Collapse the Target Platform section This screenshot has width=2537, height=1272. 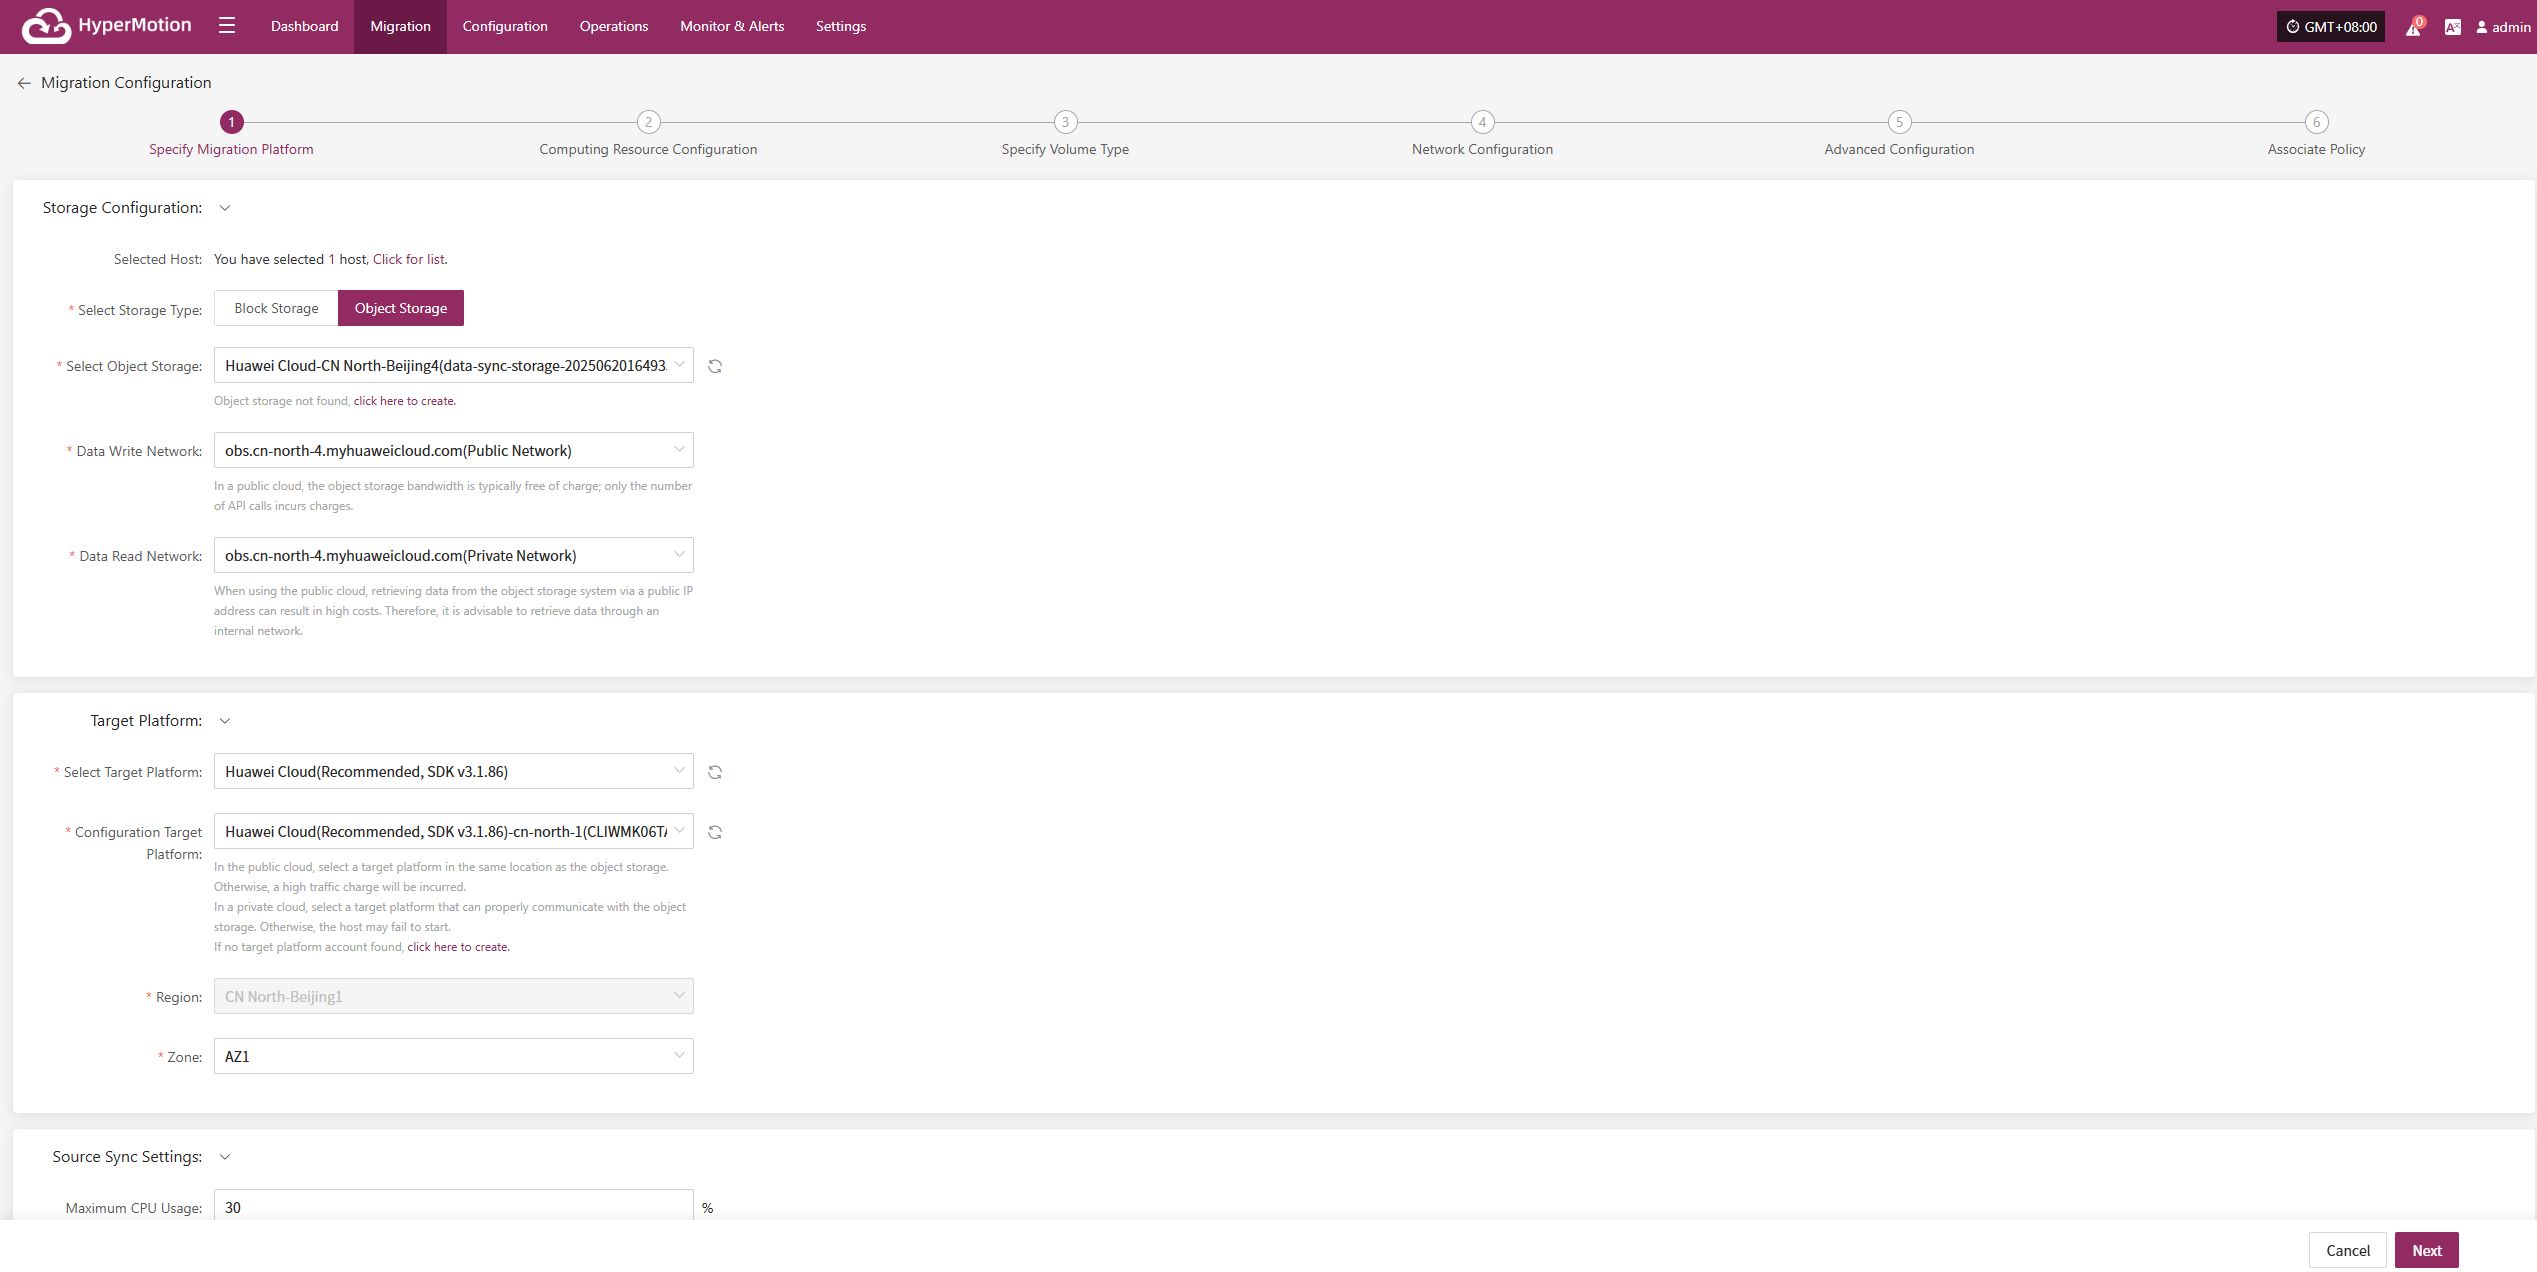click(225, 721)
